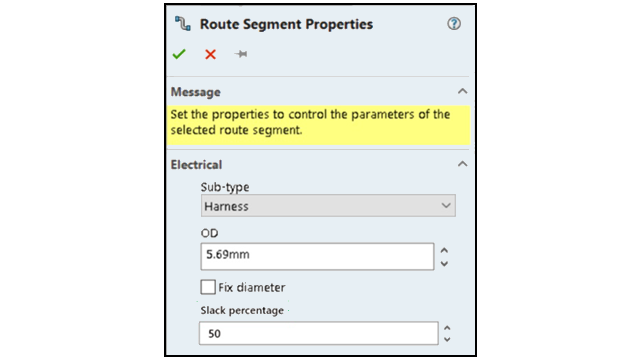Collapse the Electrical section chevron
Image resolution: width=640 pixels, height=360 pixels.
click(x=462, y=164)
